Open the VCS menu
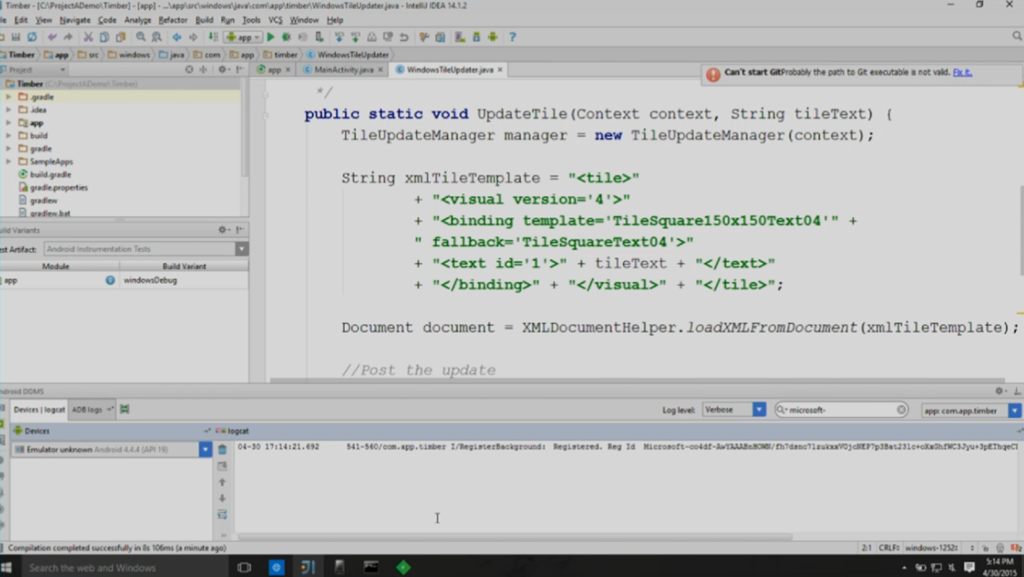Image resolution: width=1024 pixels, height=577 pixels. (x=275, y=20)
